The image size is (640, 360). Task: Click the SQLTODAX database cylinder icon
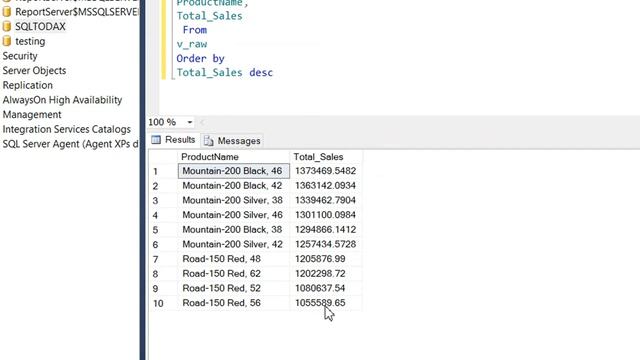[x=7, y=27]
